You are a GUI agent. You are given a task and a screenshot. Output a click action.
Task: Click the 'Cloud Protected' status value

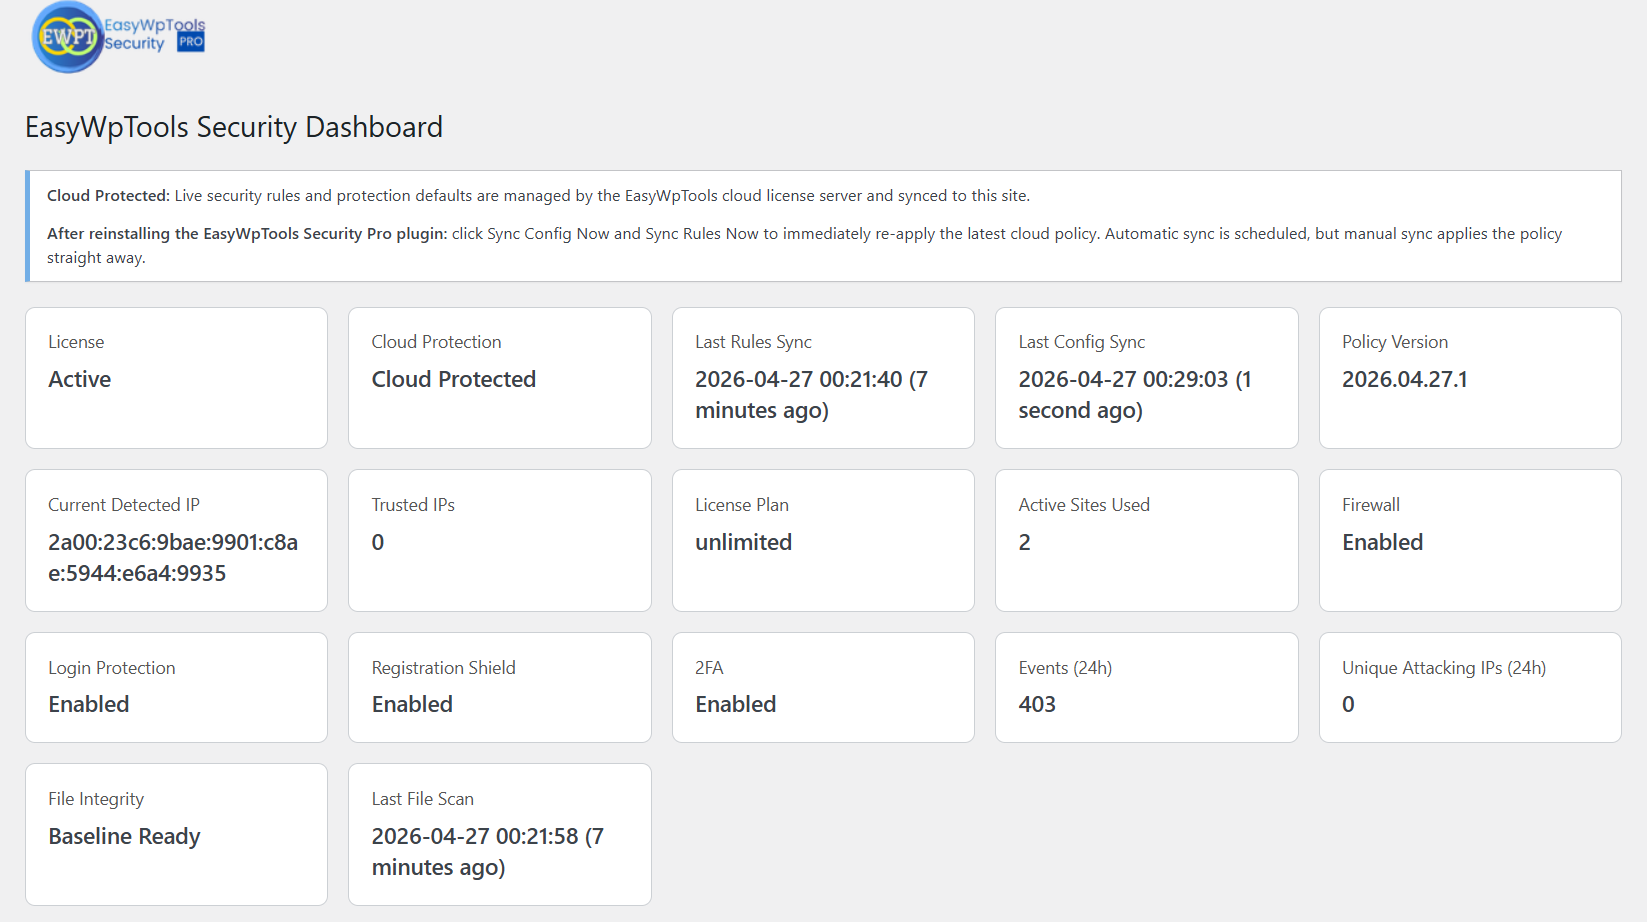454,379
